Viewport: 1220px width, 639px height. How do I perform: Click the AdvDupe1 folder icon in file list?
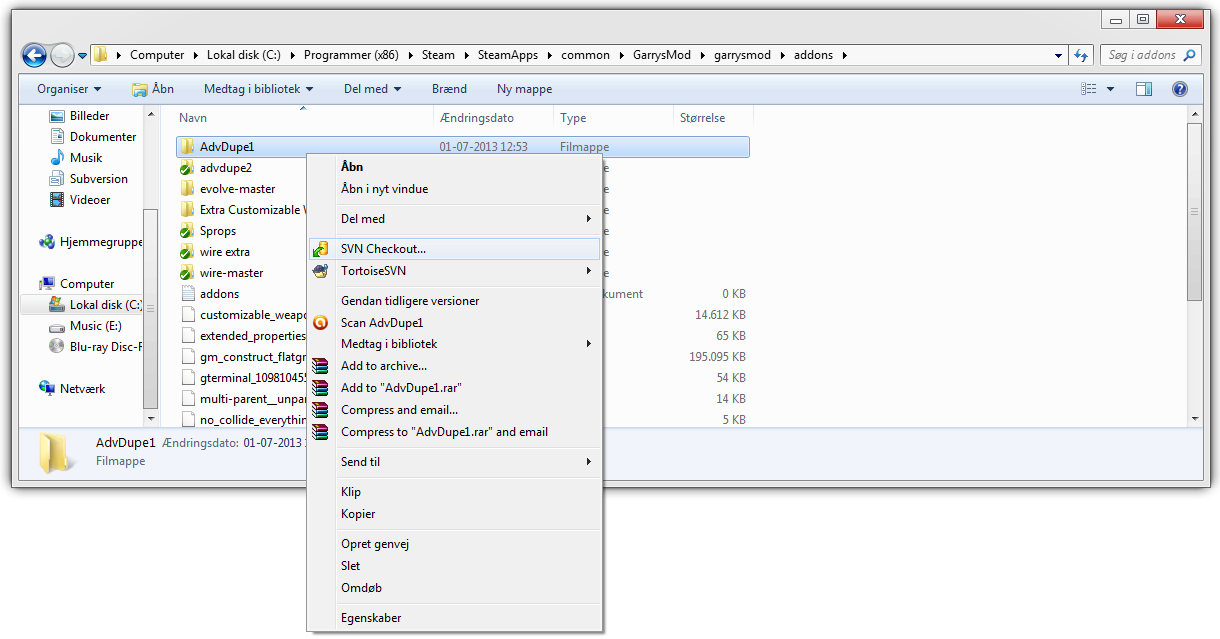187,147
